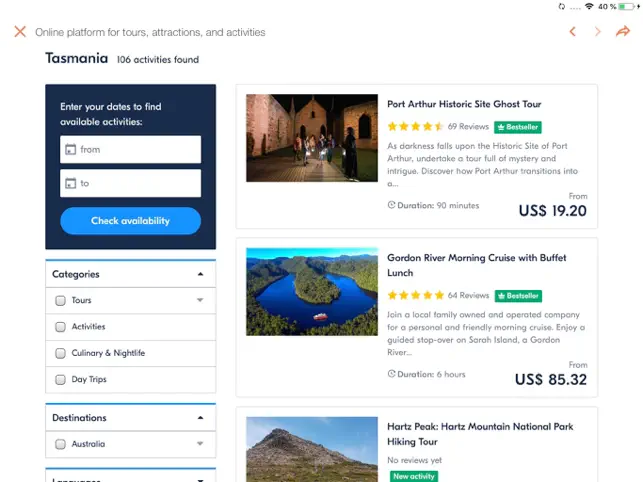This screenshot has width=643, height=482.
Task: Open the Port Arthur night tour photo
Action: click(312, 138)
